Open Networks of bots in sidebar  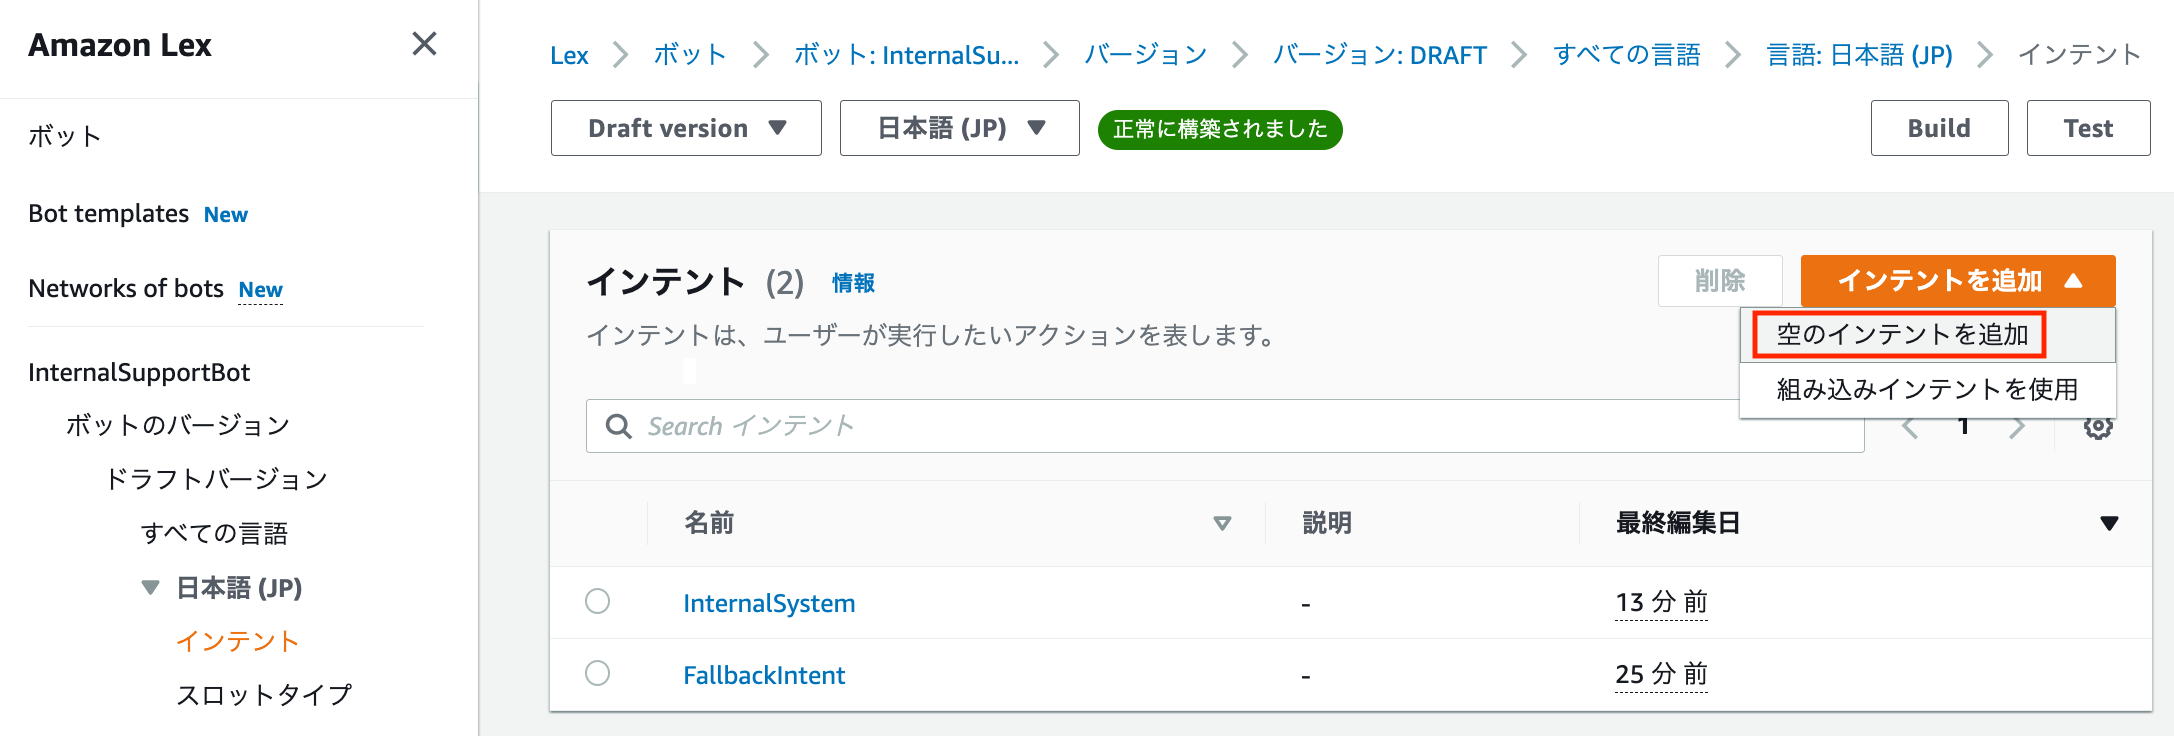[126, 289]
